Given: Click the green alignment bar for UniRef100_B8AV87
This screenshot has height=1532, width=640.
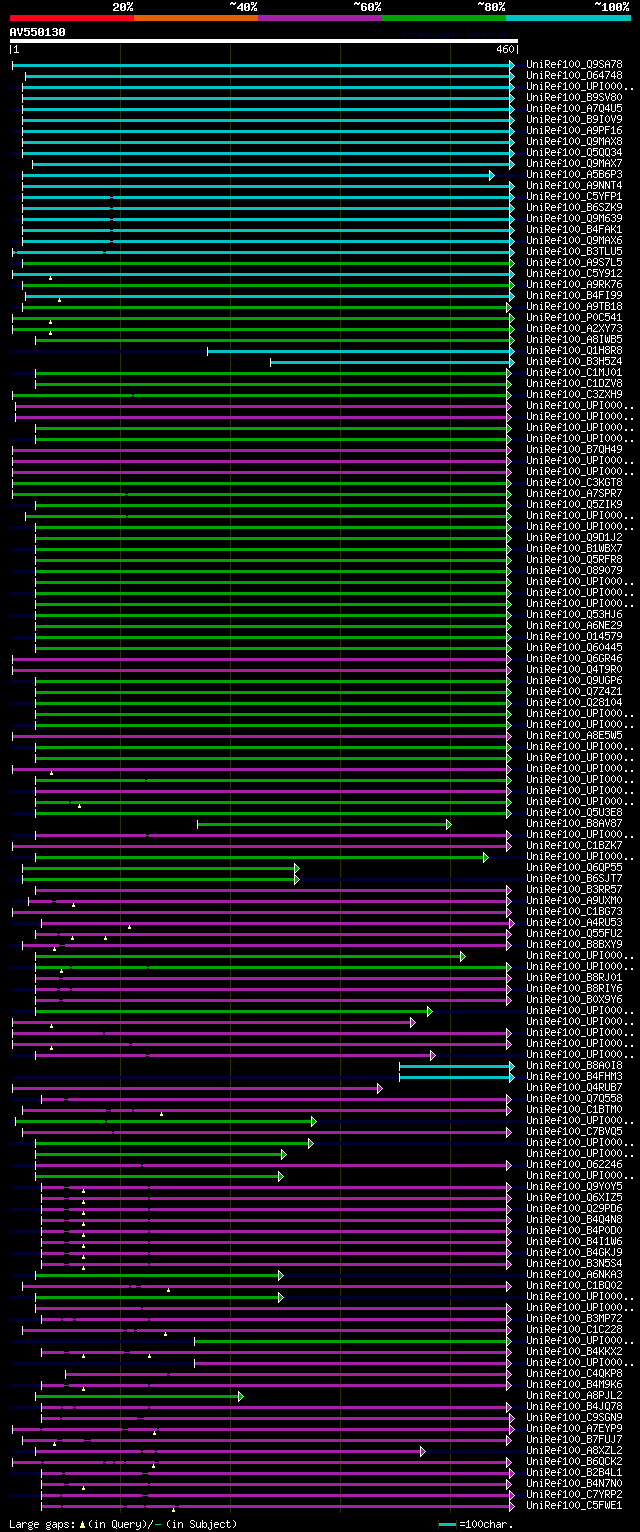Looking at the screenshot, I should tap(324, 824).
